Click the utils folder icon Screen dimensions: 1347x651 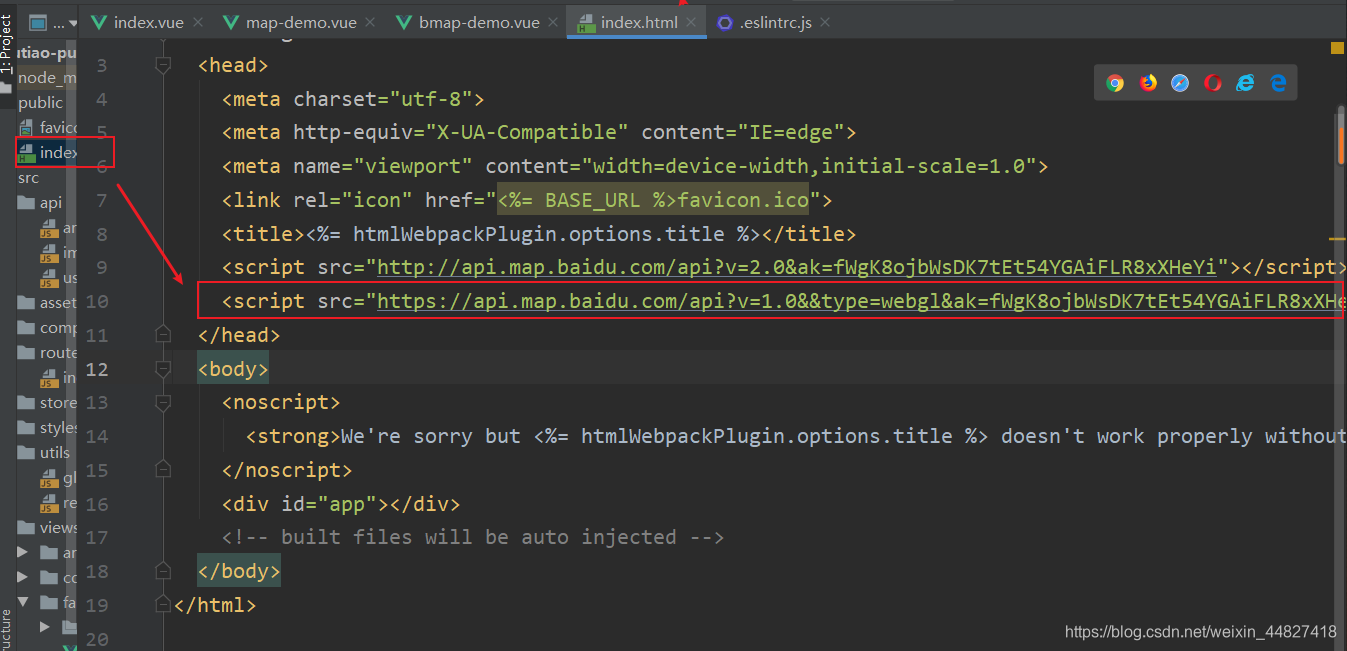coord(25,453)
